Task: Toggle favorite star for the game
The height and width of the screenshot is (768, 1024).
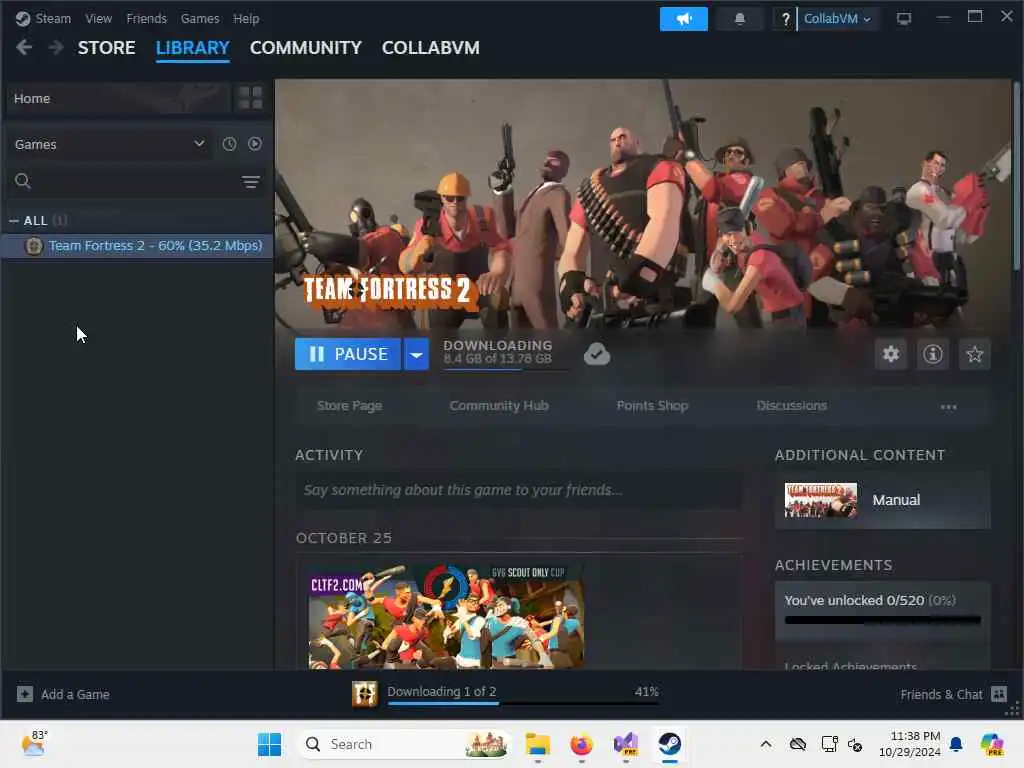Action: click(974, 354)
